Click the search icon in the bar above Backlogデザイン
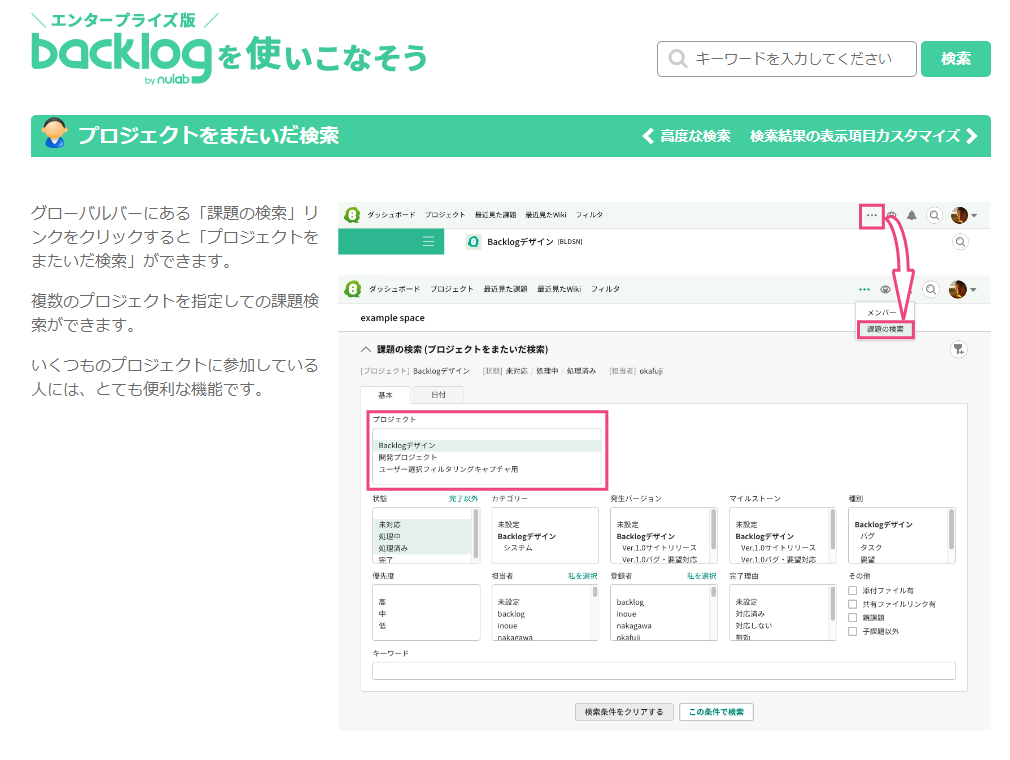Image resolution: width=1010 pixels, height=760 pixels. (934, 215)
